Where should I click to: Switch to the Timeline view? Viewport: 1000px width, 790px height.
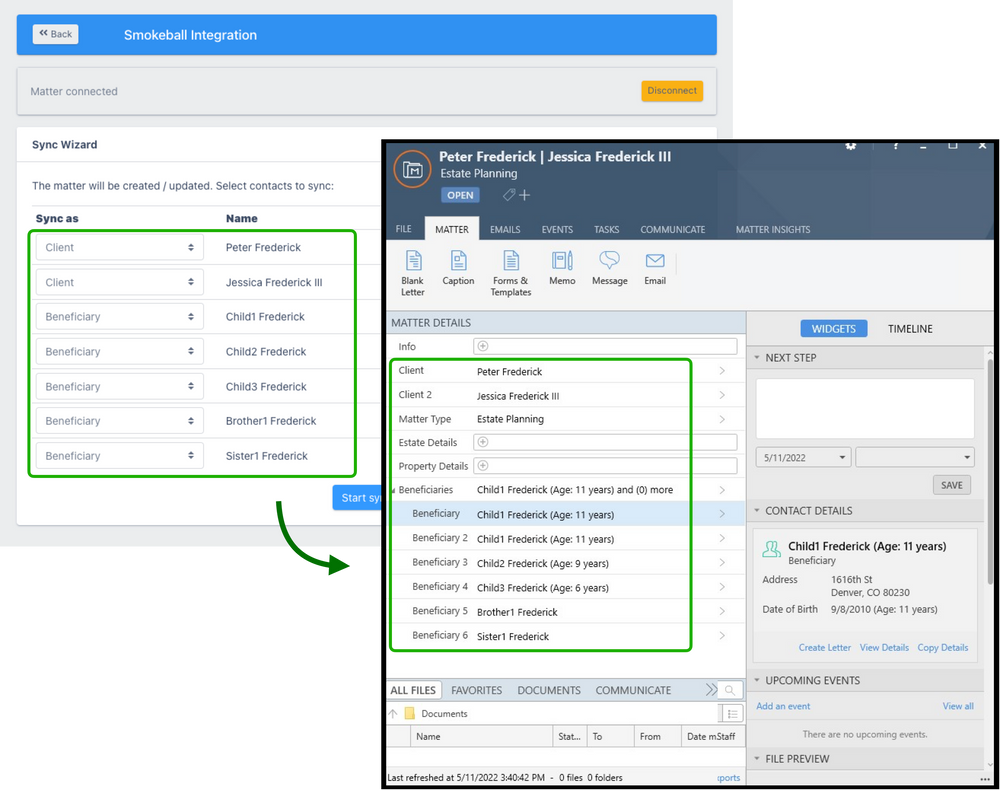click(x=909, y=329)
